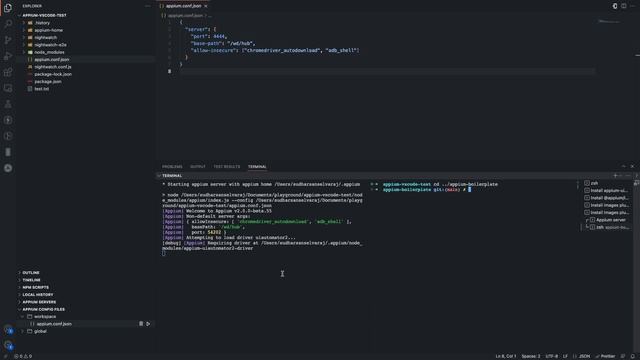The width and height of the screenshot is (640, 360).
Task: Open package-lock.json in the Explorer
Action: [86, 74]
